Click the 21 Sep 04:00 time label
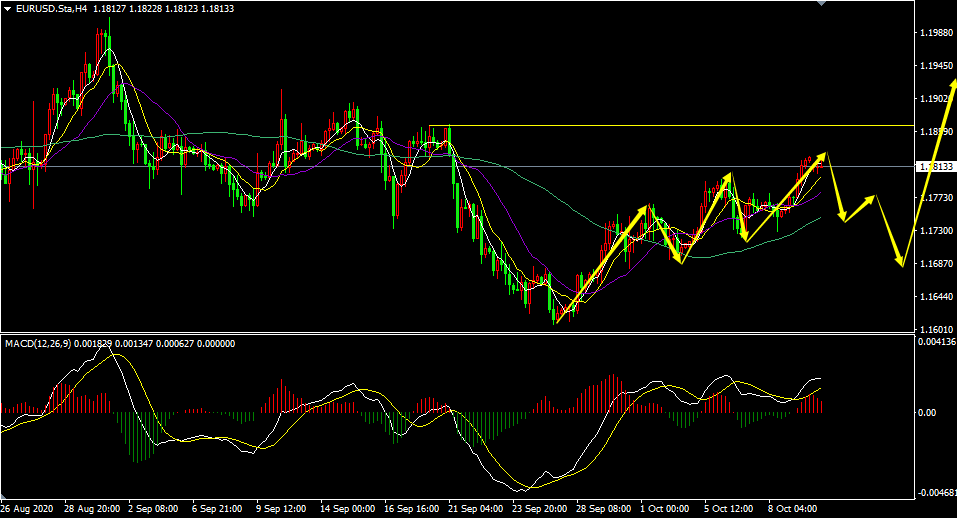The height and width of the screenshot is (518, 957). [475, 508]
